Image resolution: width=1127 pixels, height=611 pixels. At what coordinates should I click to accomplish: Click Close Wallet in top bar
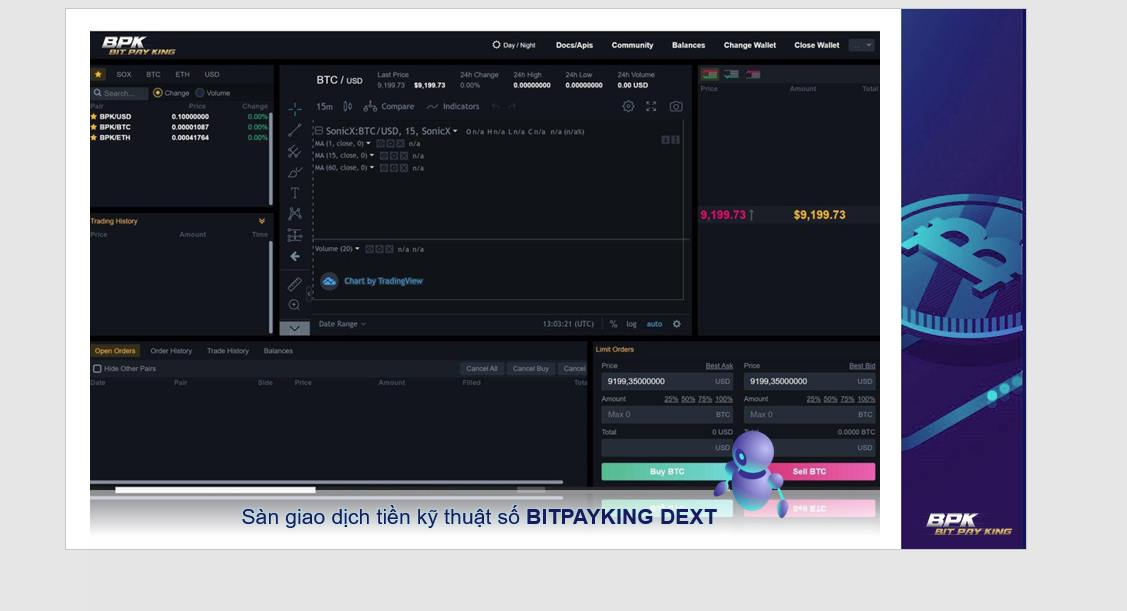coord(816,45)
